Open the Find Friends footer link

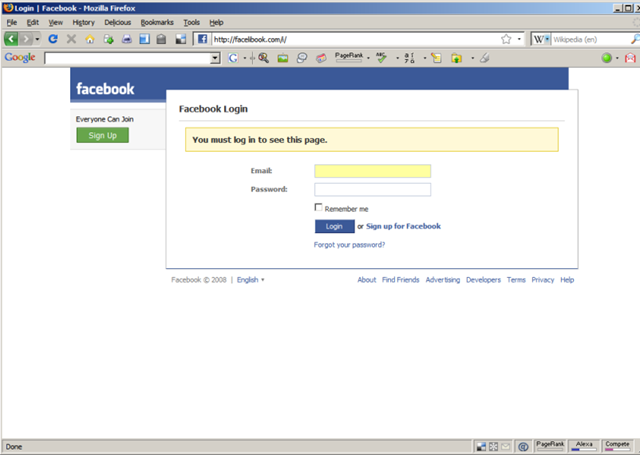pos(400,280)
